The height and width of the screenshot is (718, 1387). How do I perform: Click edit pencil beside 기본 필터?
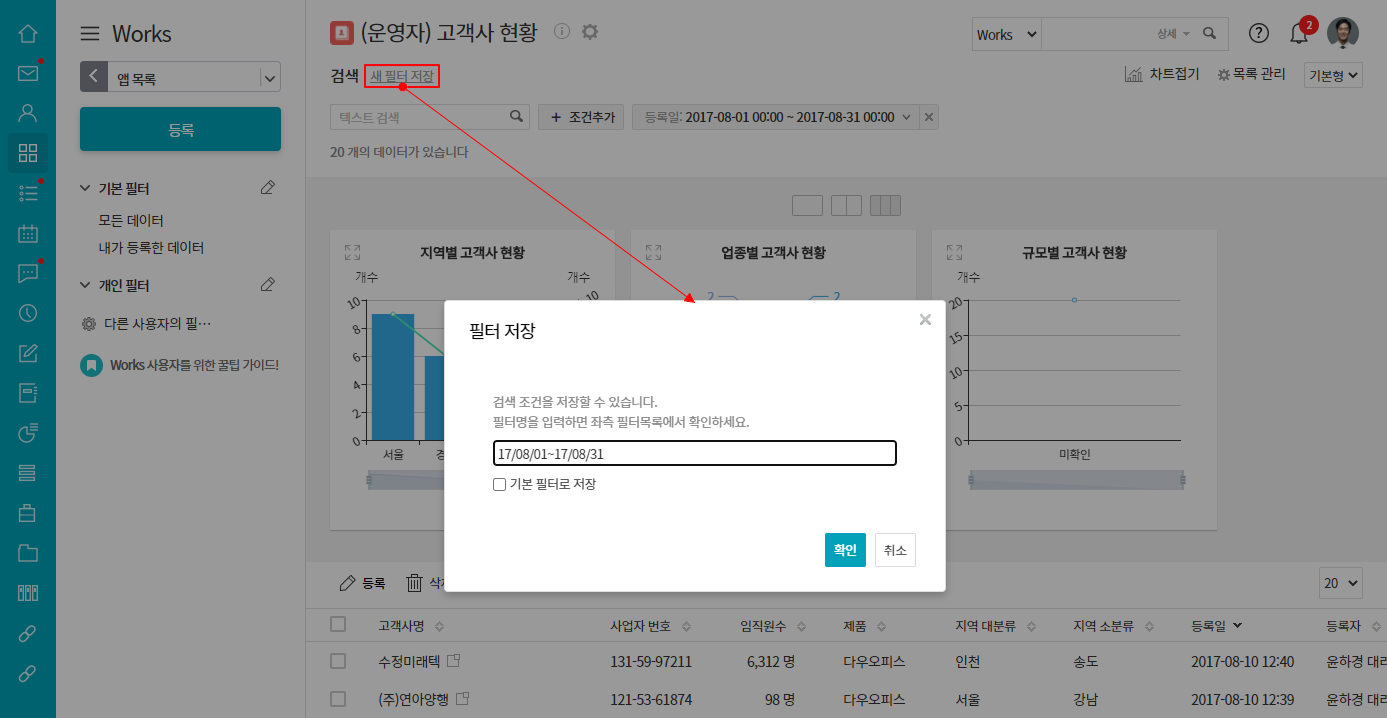pyautogui.click(x=267, y=188)
